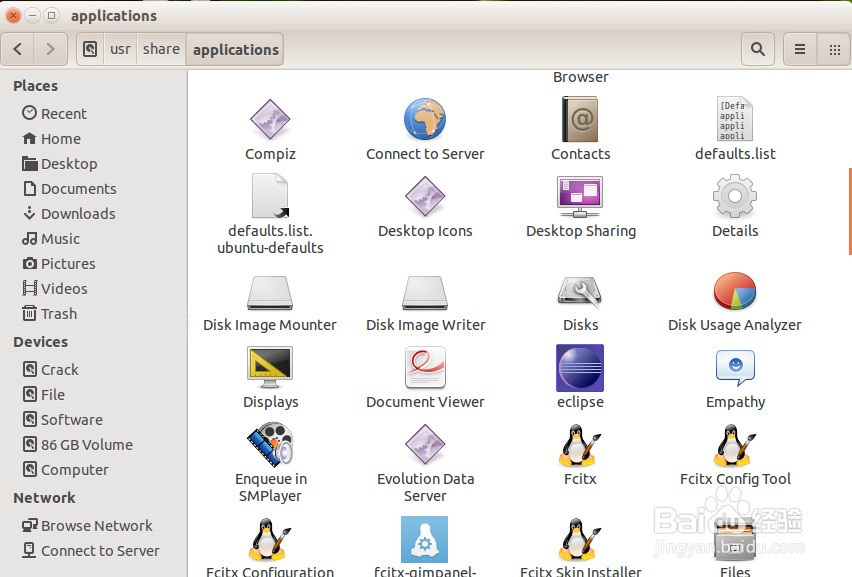This screenshot has height=577, width=852.
Task: Open the Connect to Server globe icon in file list
Action: click(425, 119)
